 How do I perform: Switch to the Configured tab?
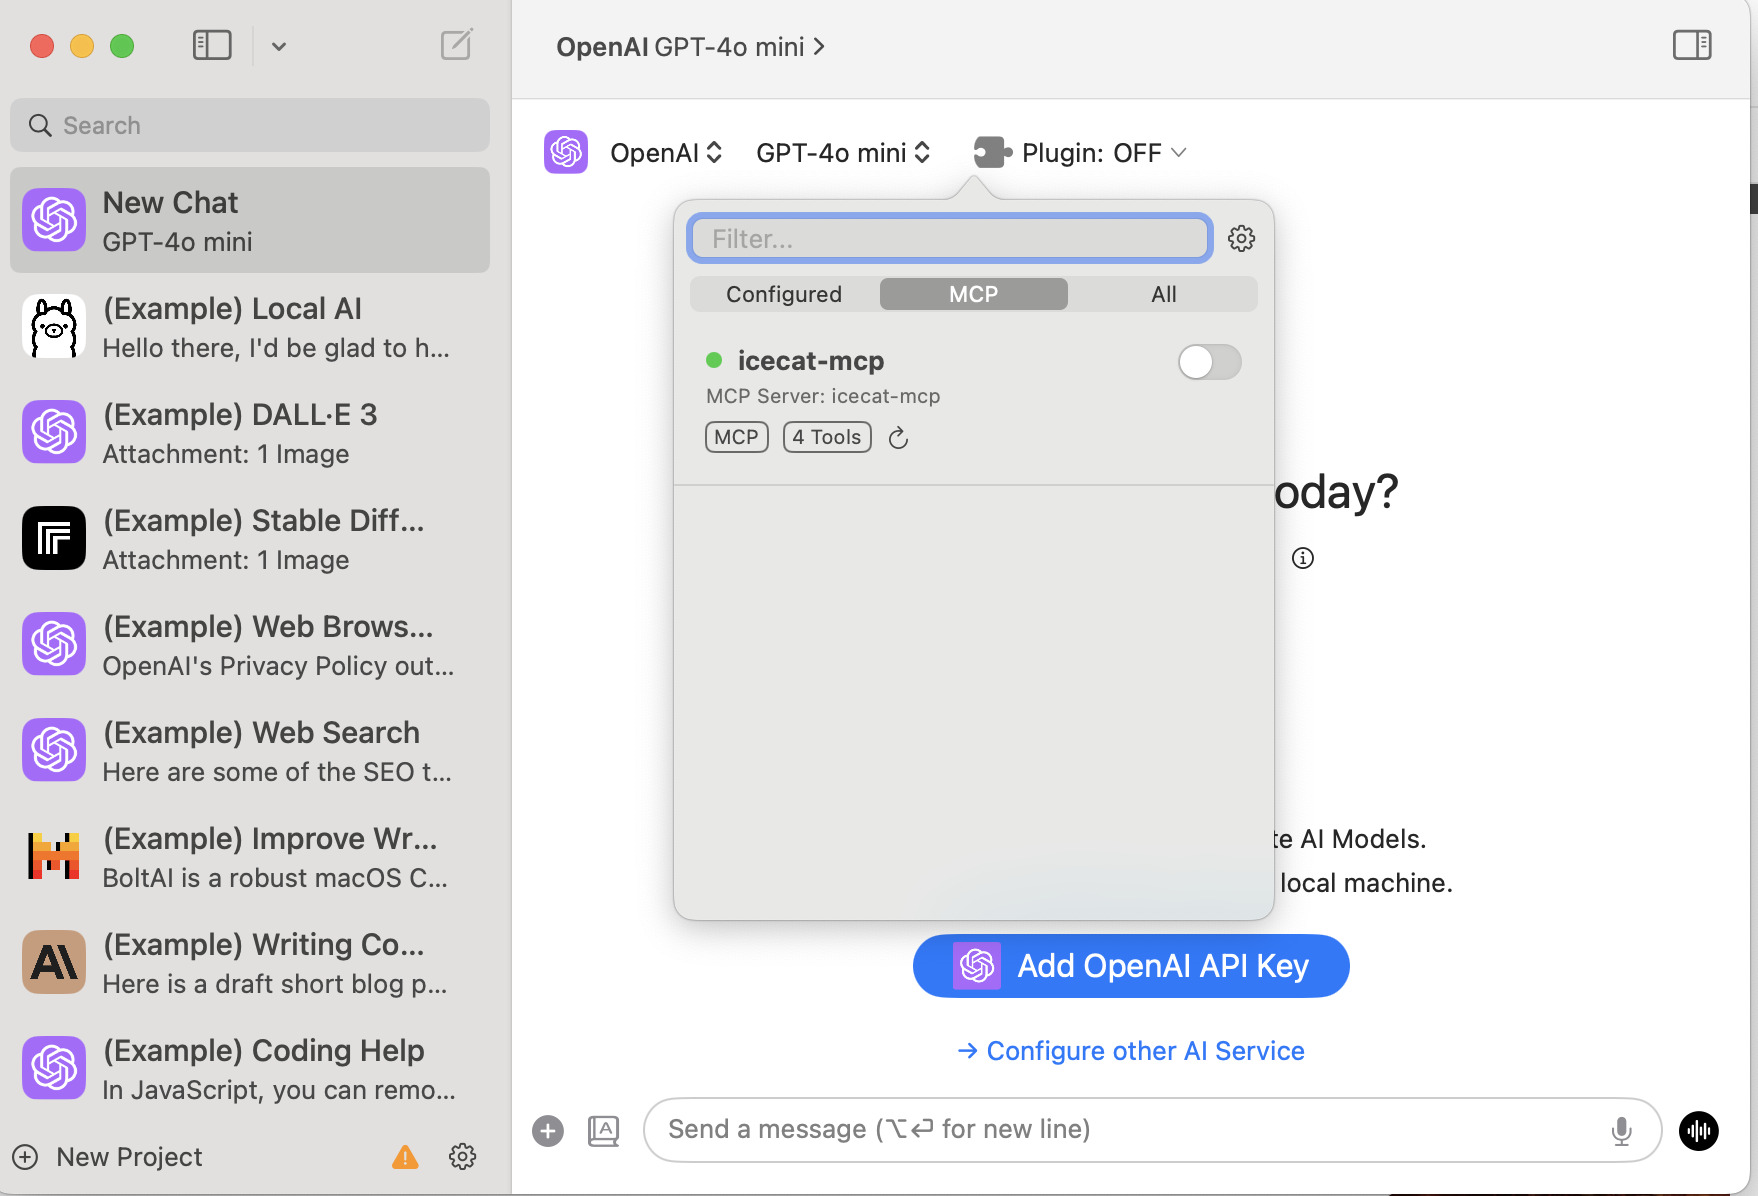tap(784, 294)
